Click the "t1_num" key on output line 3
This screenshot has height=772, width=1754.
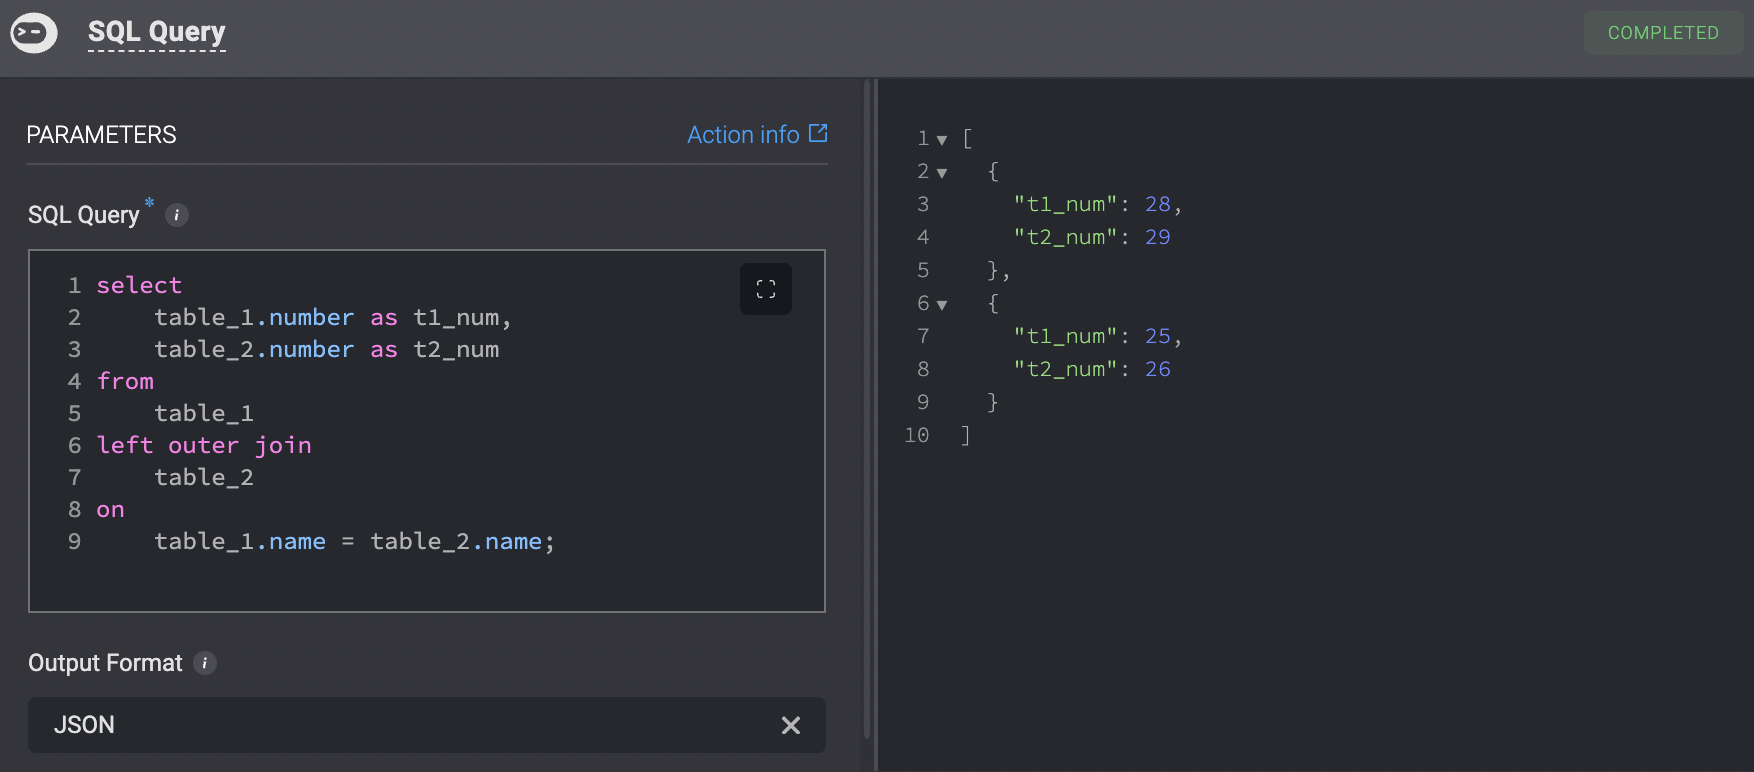(1065, 204)
